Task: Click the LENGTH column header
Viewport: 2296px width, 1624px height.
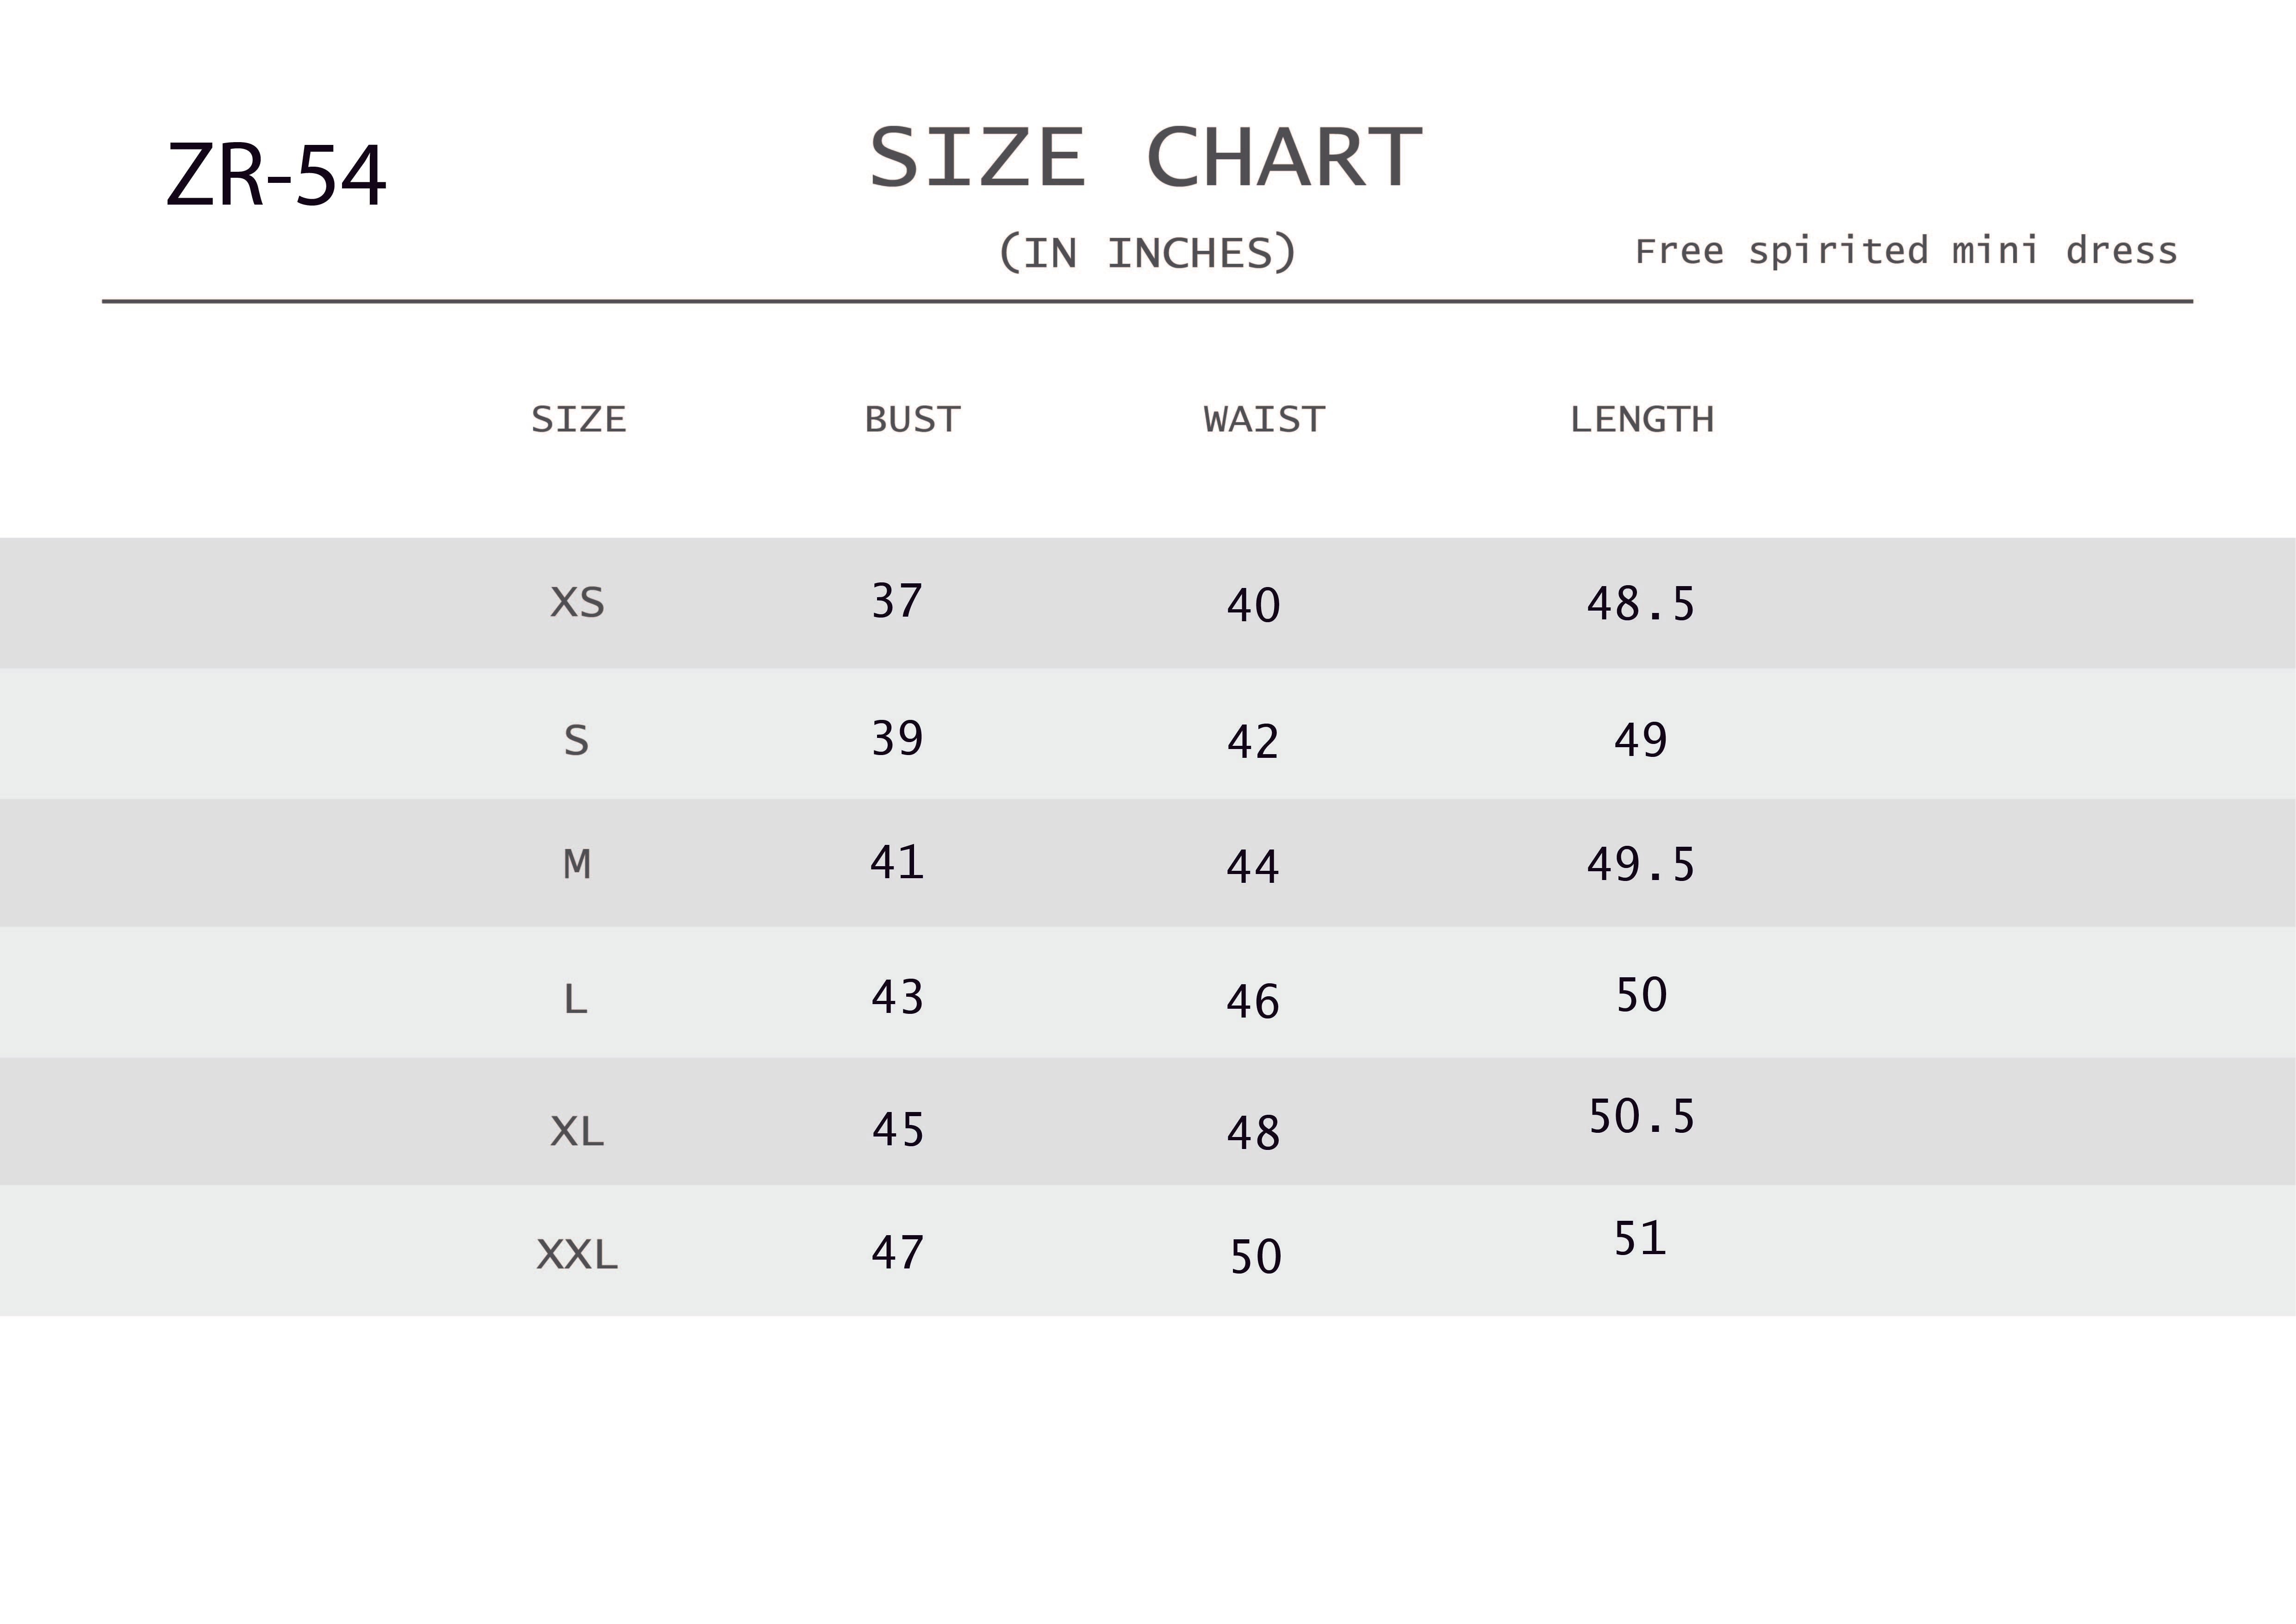Action: click(1642, 419)
